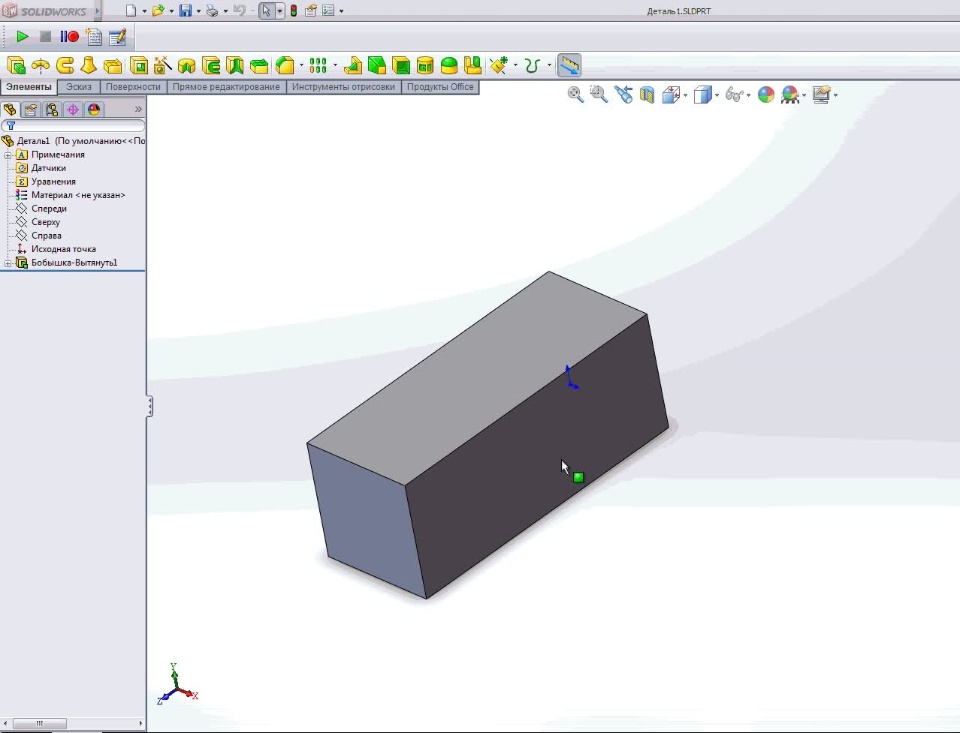
Task: Open the PropertyManager panel tab
Action: tap(31, 110)
